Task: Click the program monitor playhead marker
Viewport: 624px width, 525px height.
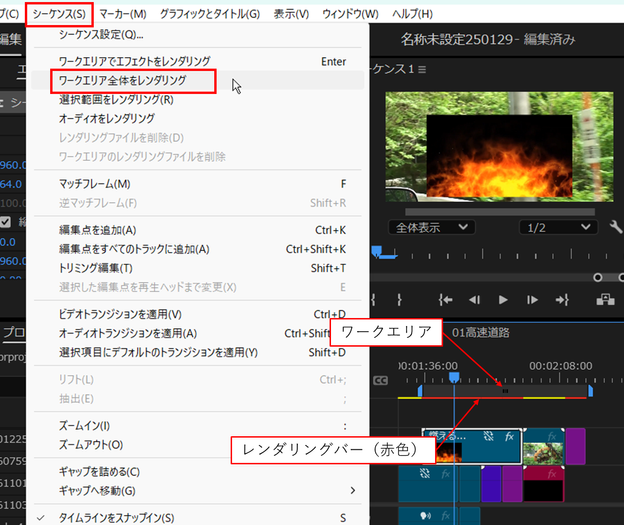Action: click(x=377, y=252)
